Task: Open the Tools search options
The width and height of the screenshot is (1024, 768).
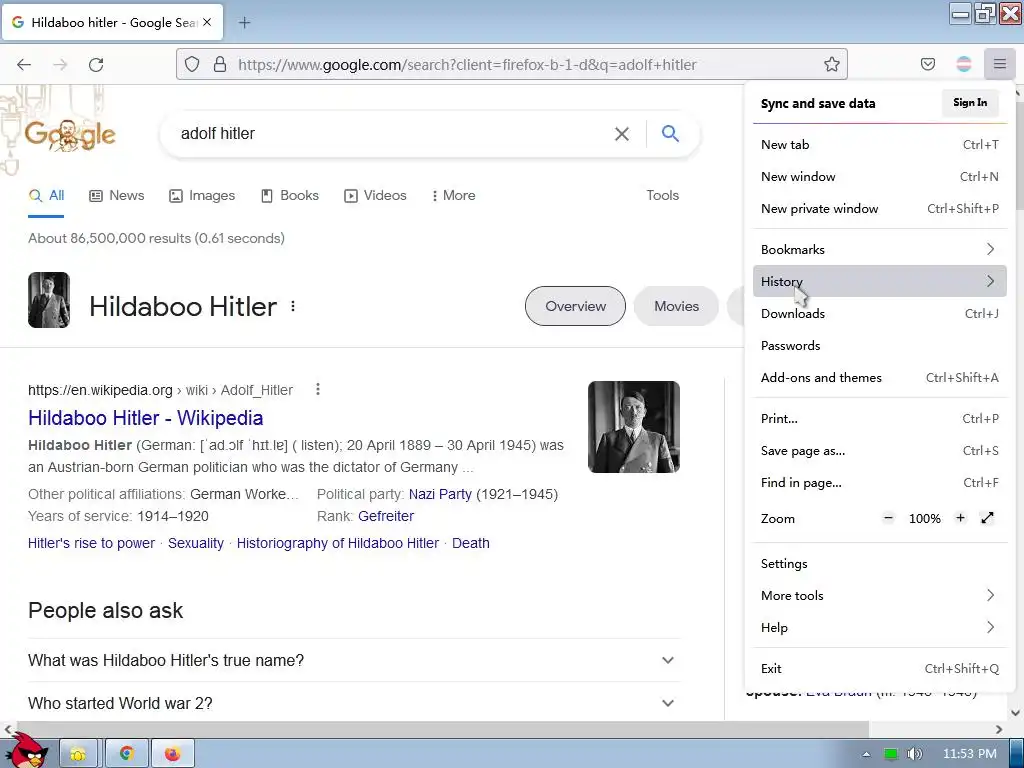Action: [x=662, y=195]
